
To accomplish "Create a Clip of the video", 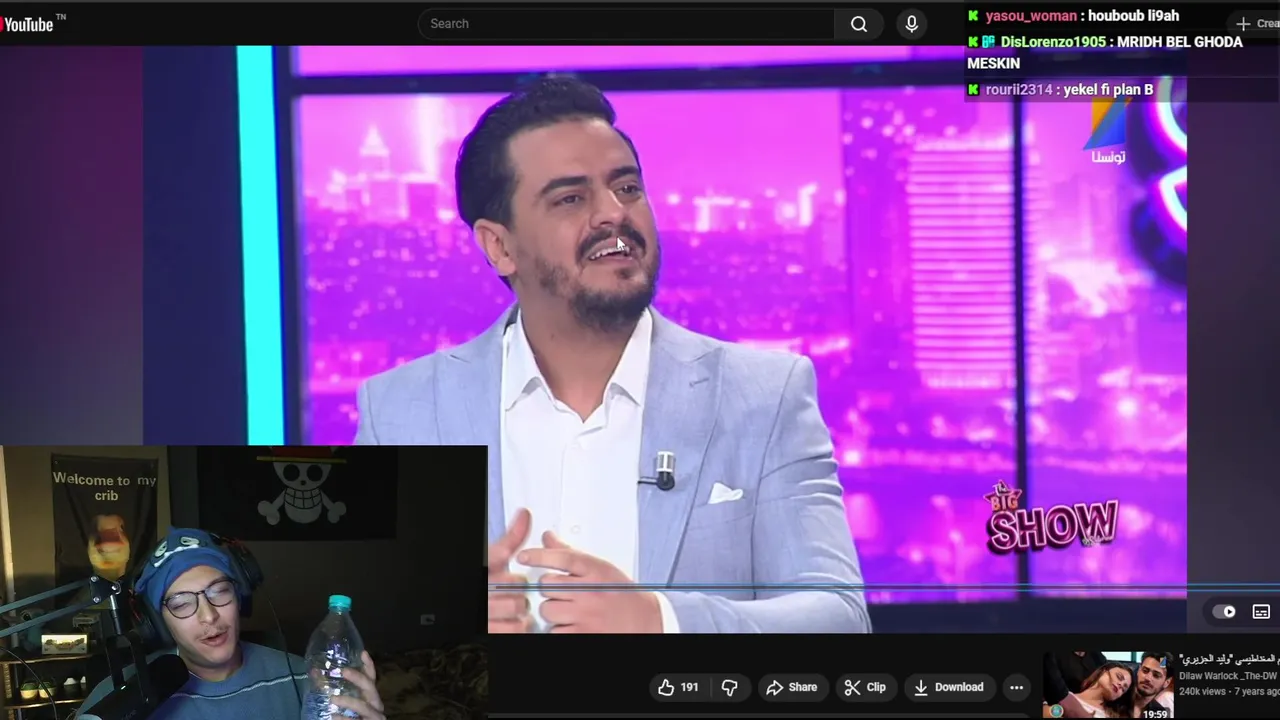I will tap(865, 687).
